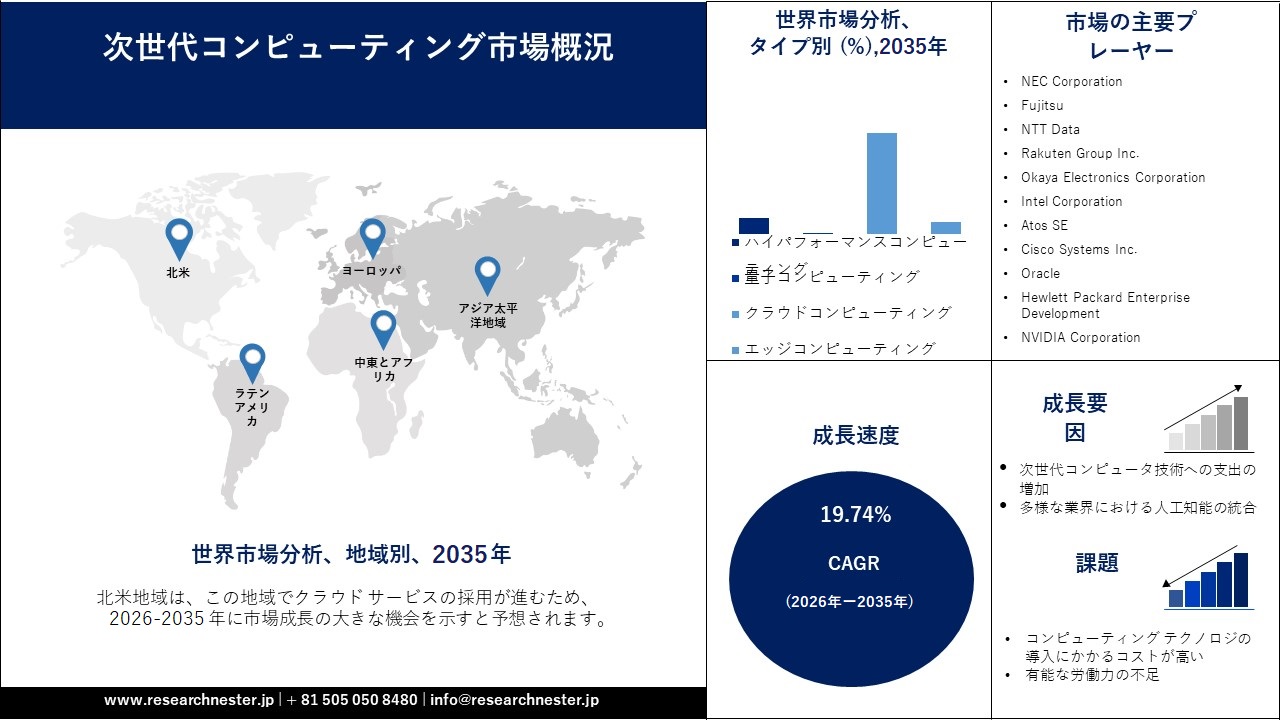1280x720 pixels.
Task: Open the www.researchnester.jp website link
Action: (188, 700)
